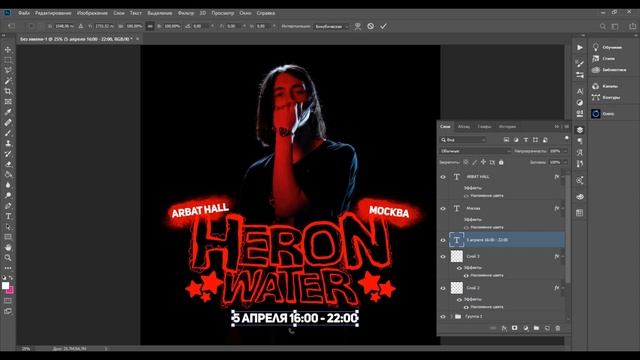The width and height of the screenshot is (640, 360).
Task: Click the pink background color swatch
Action: (10, 290)
